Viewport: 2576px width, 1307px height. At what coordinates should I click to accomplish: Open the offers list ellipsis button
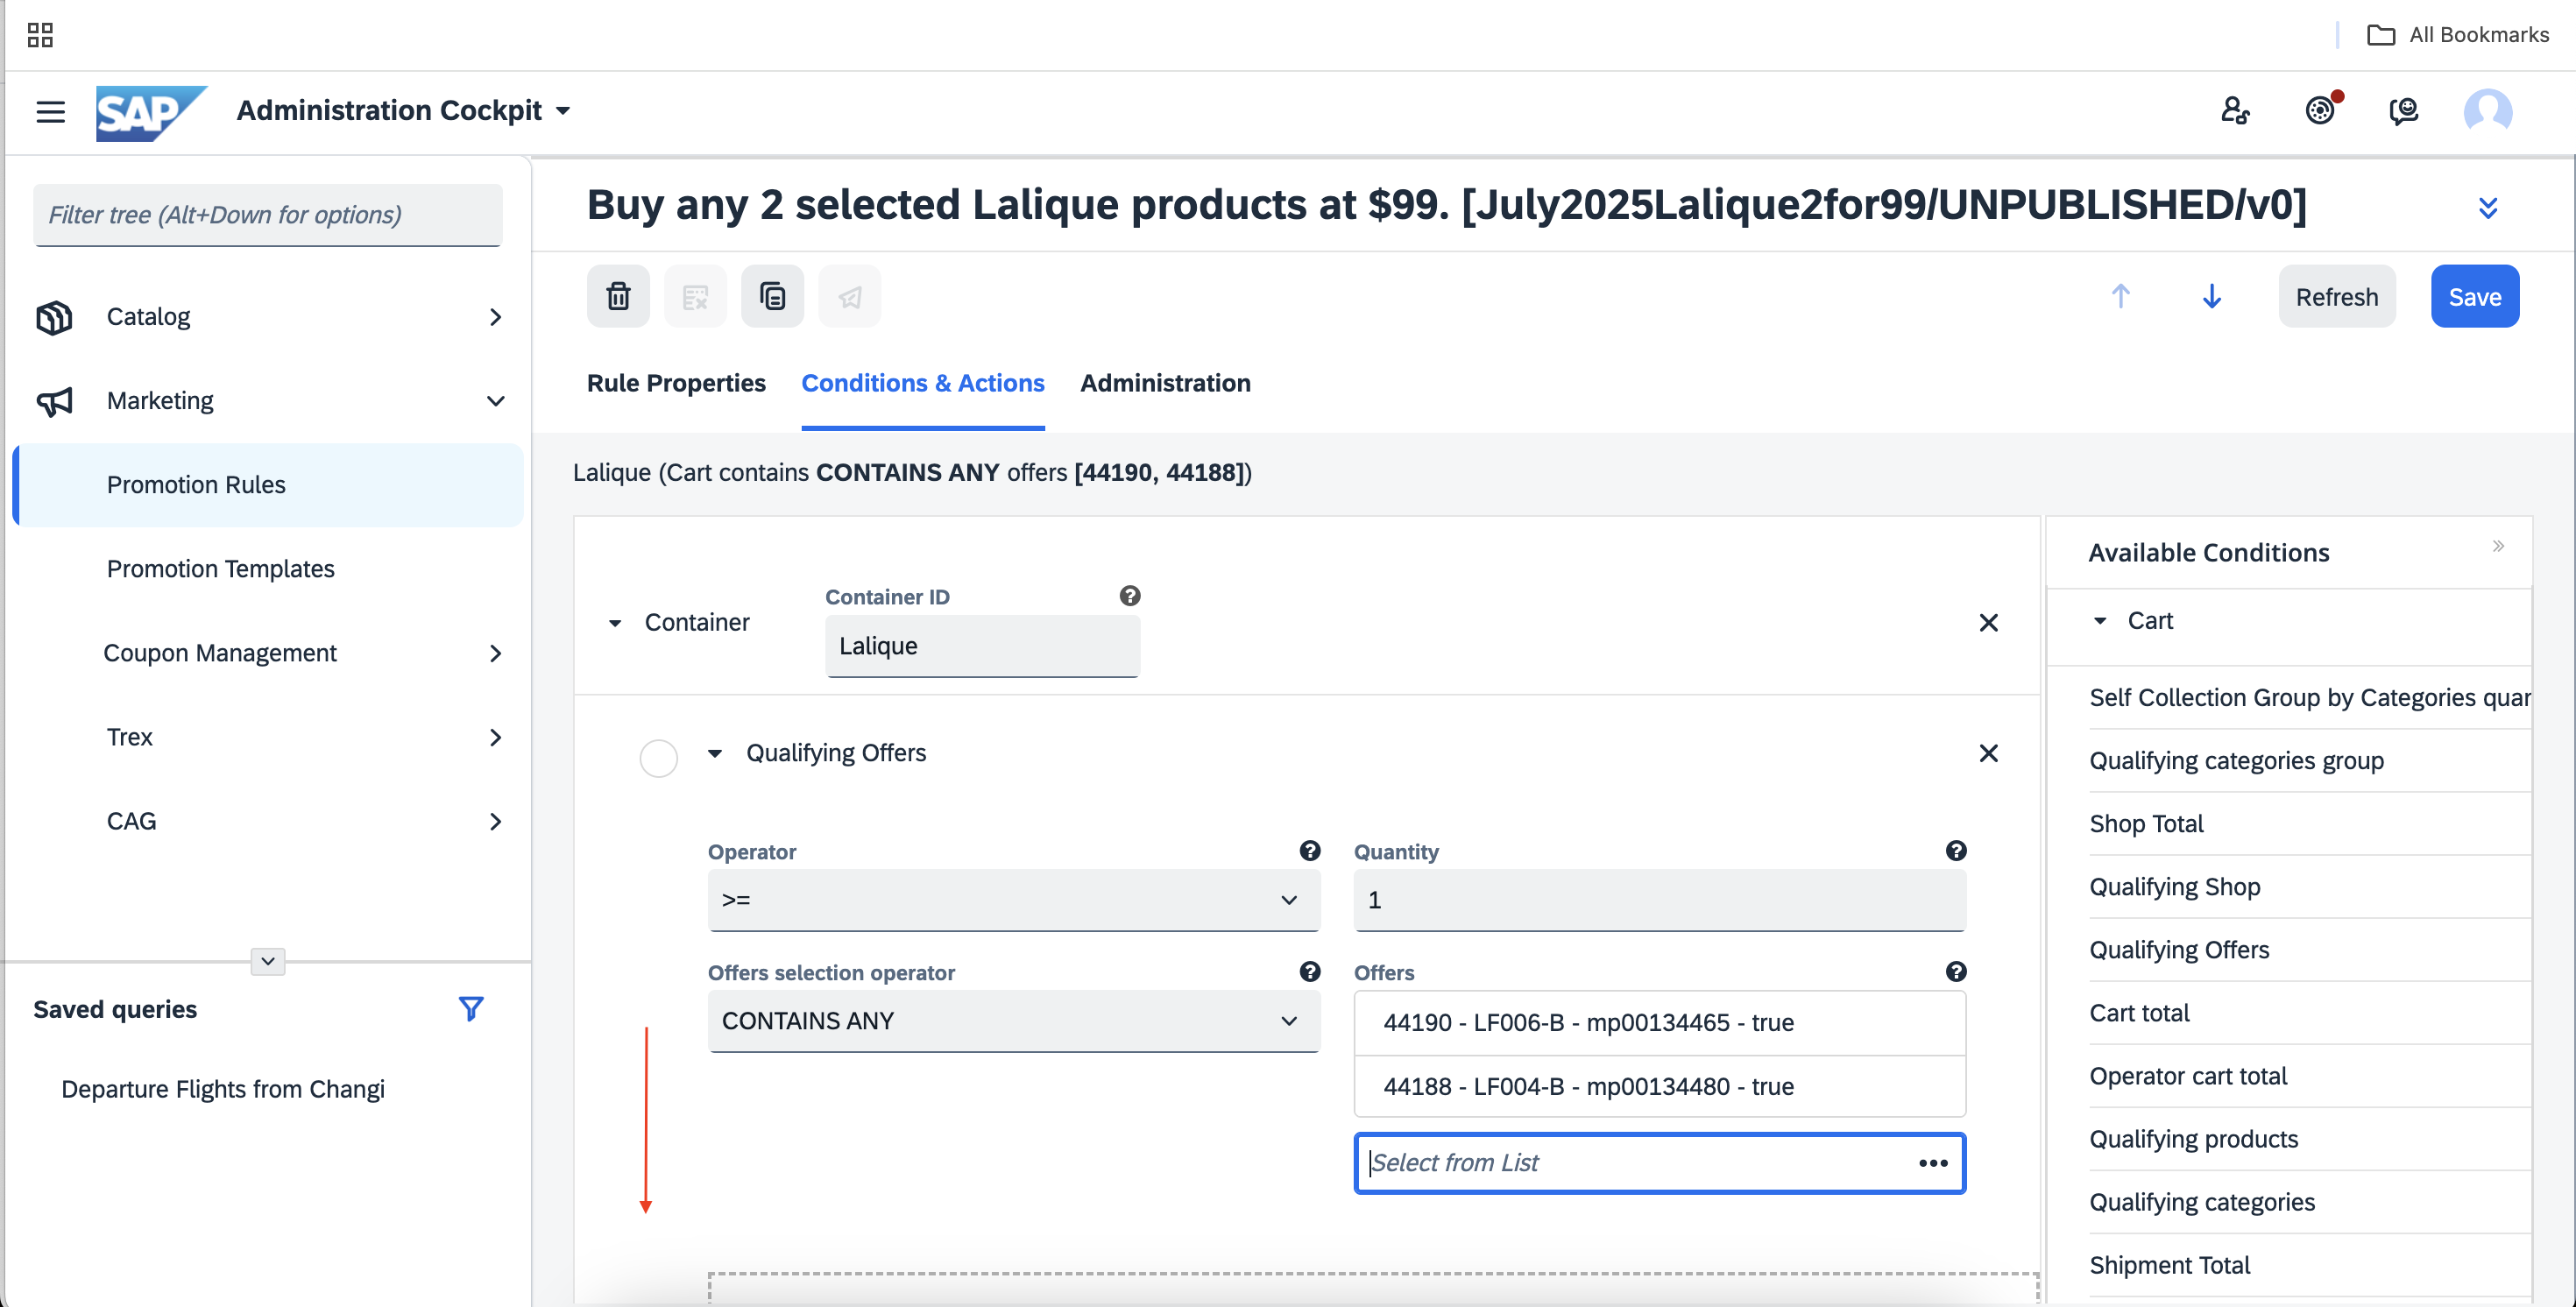1933,1163
